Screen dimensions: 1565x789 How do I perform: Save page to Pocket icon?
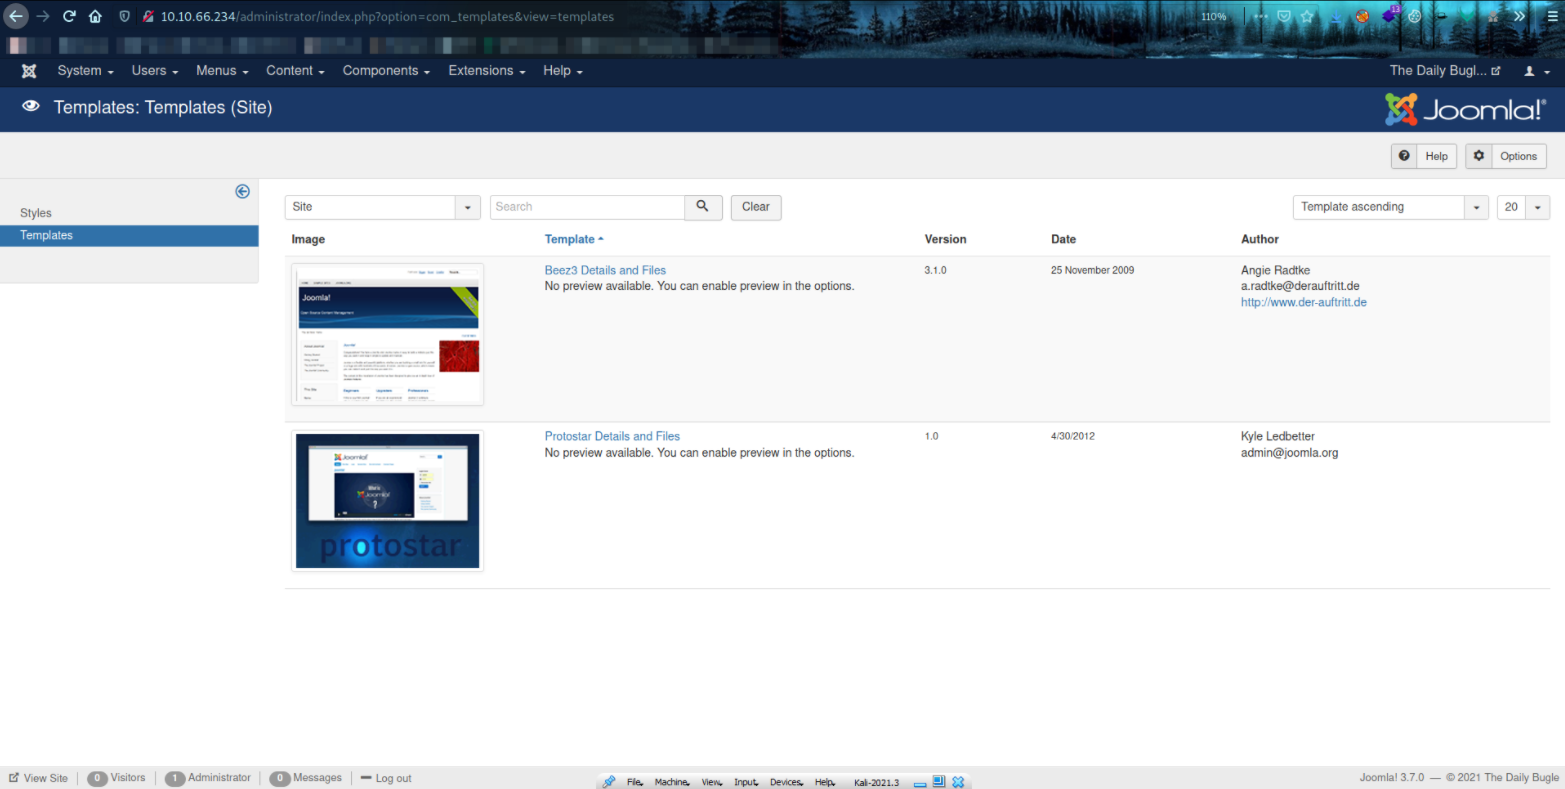coord(1285,16)
